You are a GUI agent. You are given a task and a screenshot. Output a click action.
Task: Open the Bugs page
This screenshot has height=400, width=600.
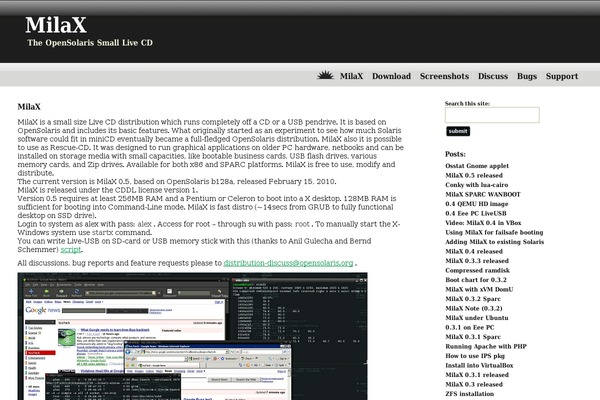[x=527, y=76]
